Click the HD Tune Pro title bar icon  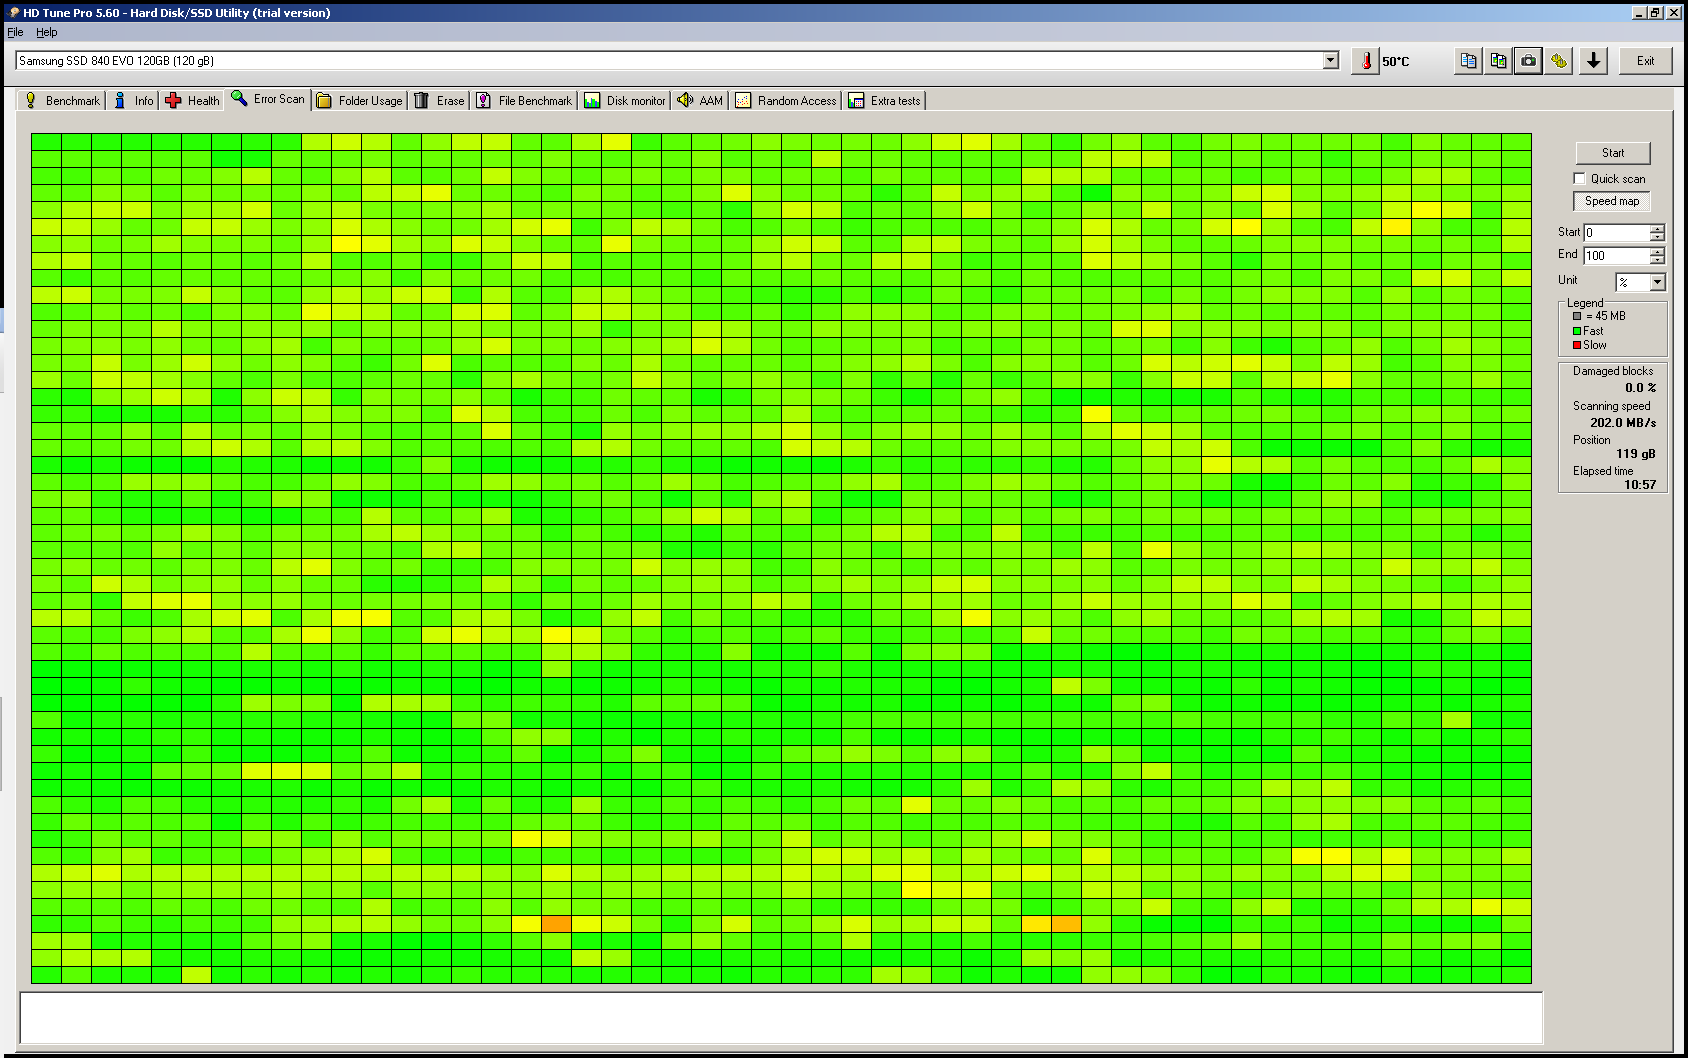[x=13, y=13]
